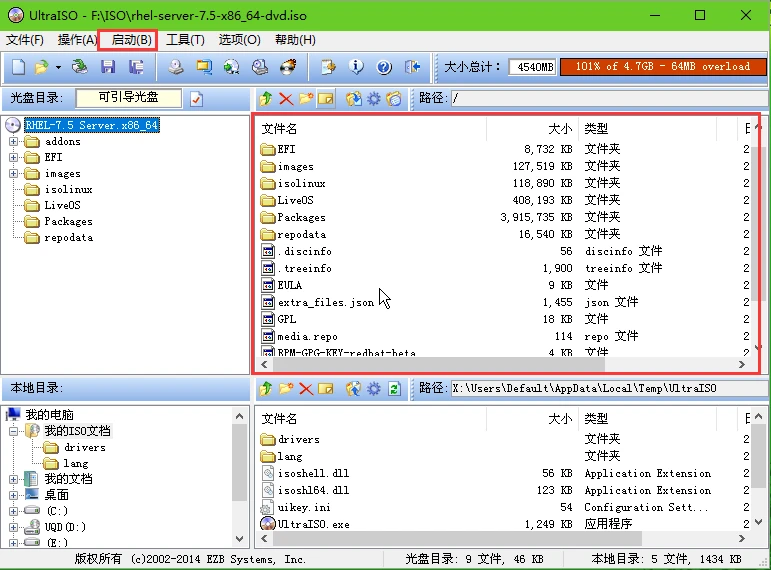
Task: Open the 启动(B) menu
Action: (131, 40)
